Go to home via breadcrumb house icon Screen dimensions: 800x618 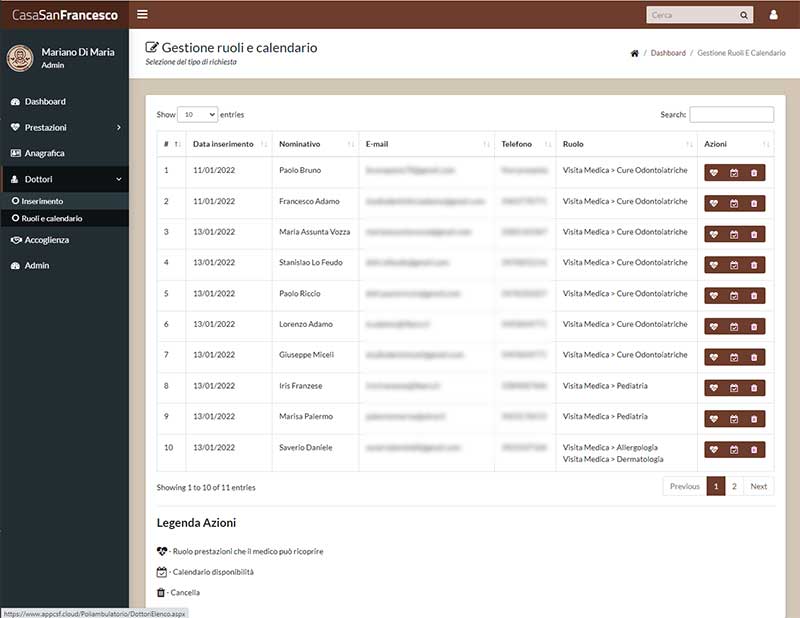(x=635, y=53)
